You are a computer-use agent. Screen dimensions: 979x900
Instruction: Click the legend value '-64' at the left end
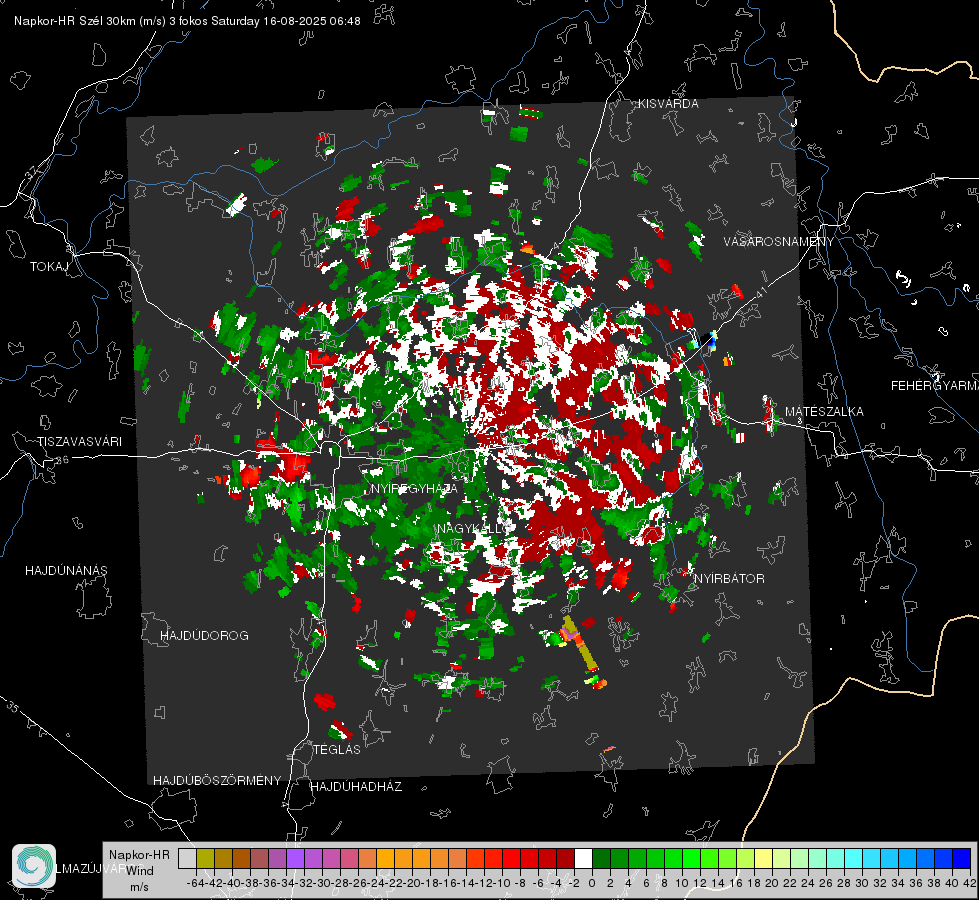click(195, 883)
